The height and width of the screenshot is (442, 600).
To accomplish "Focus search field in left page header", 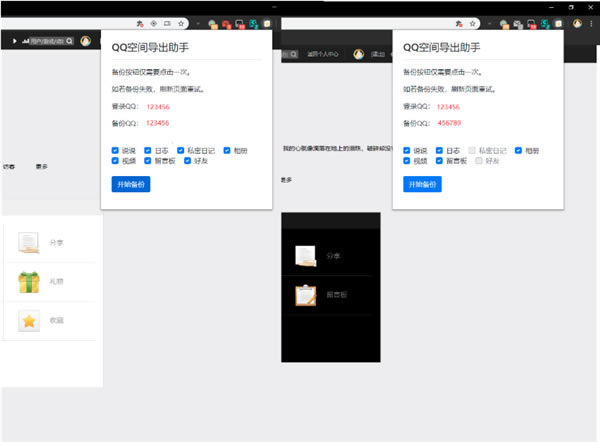I will pyautogui.click(x=47, y=41).
